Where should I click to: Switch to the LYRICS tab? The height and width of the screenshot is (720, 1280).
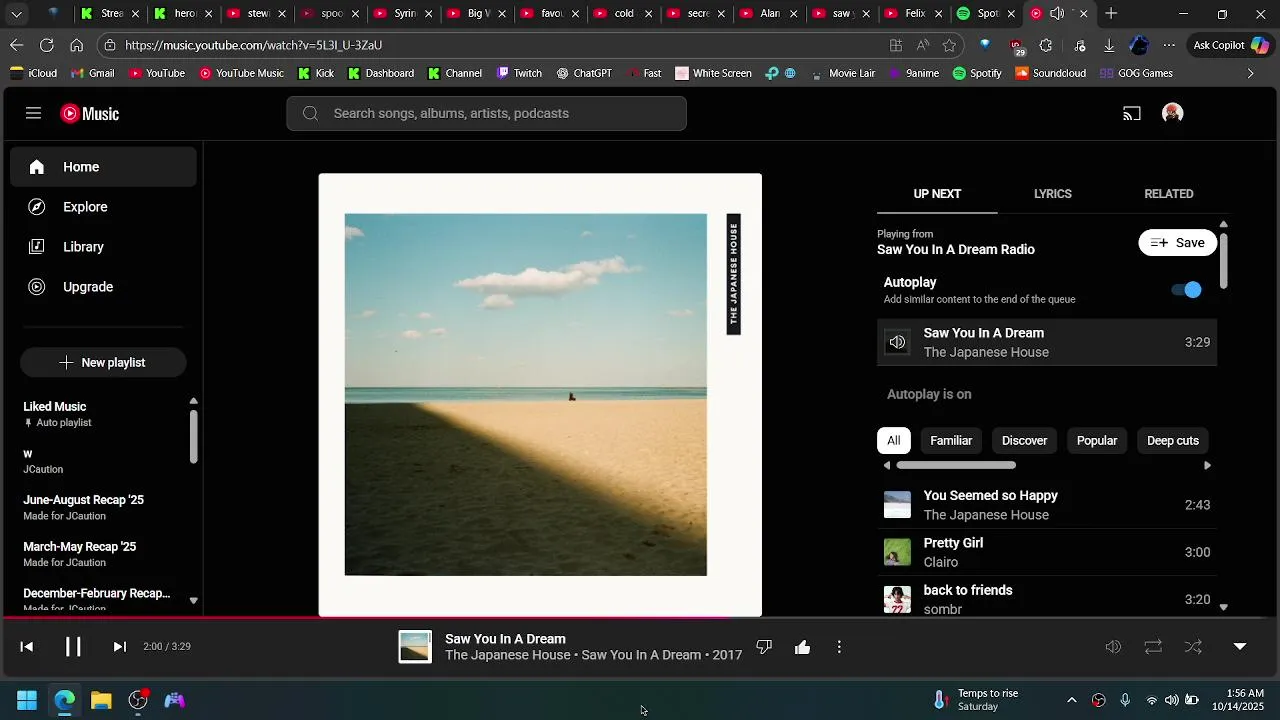click(x=1052, y=194)
